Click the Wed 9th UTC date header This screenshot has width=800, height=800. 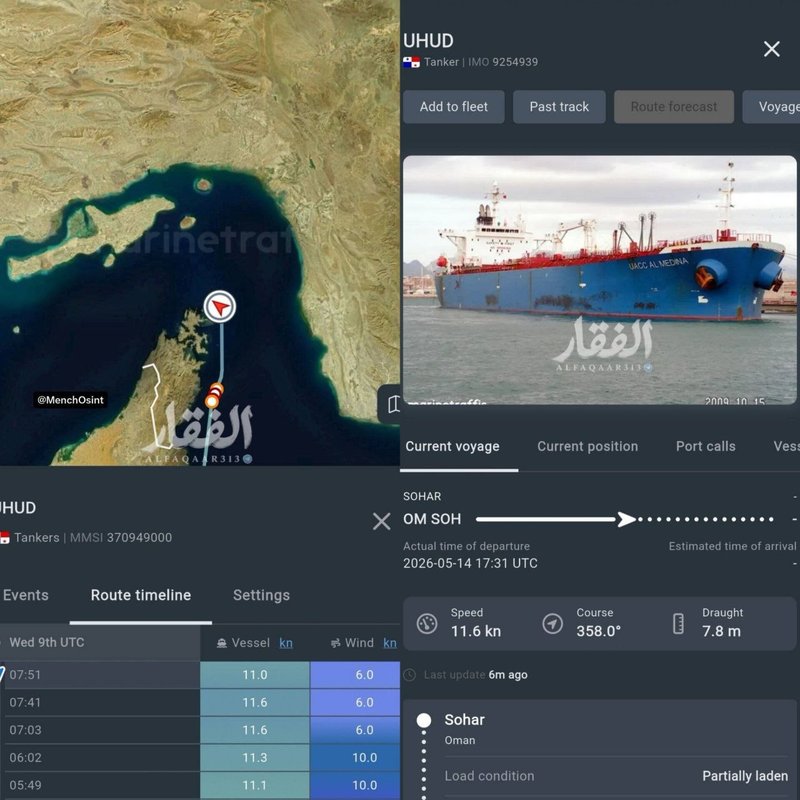pos(47,642)
